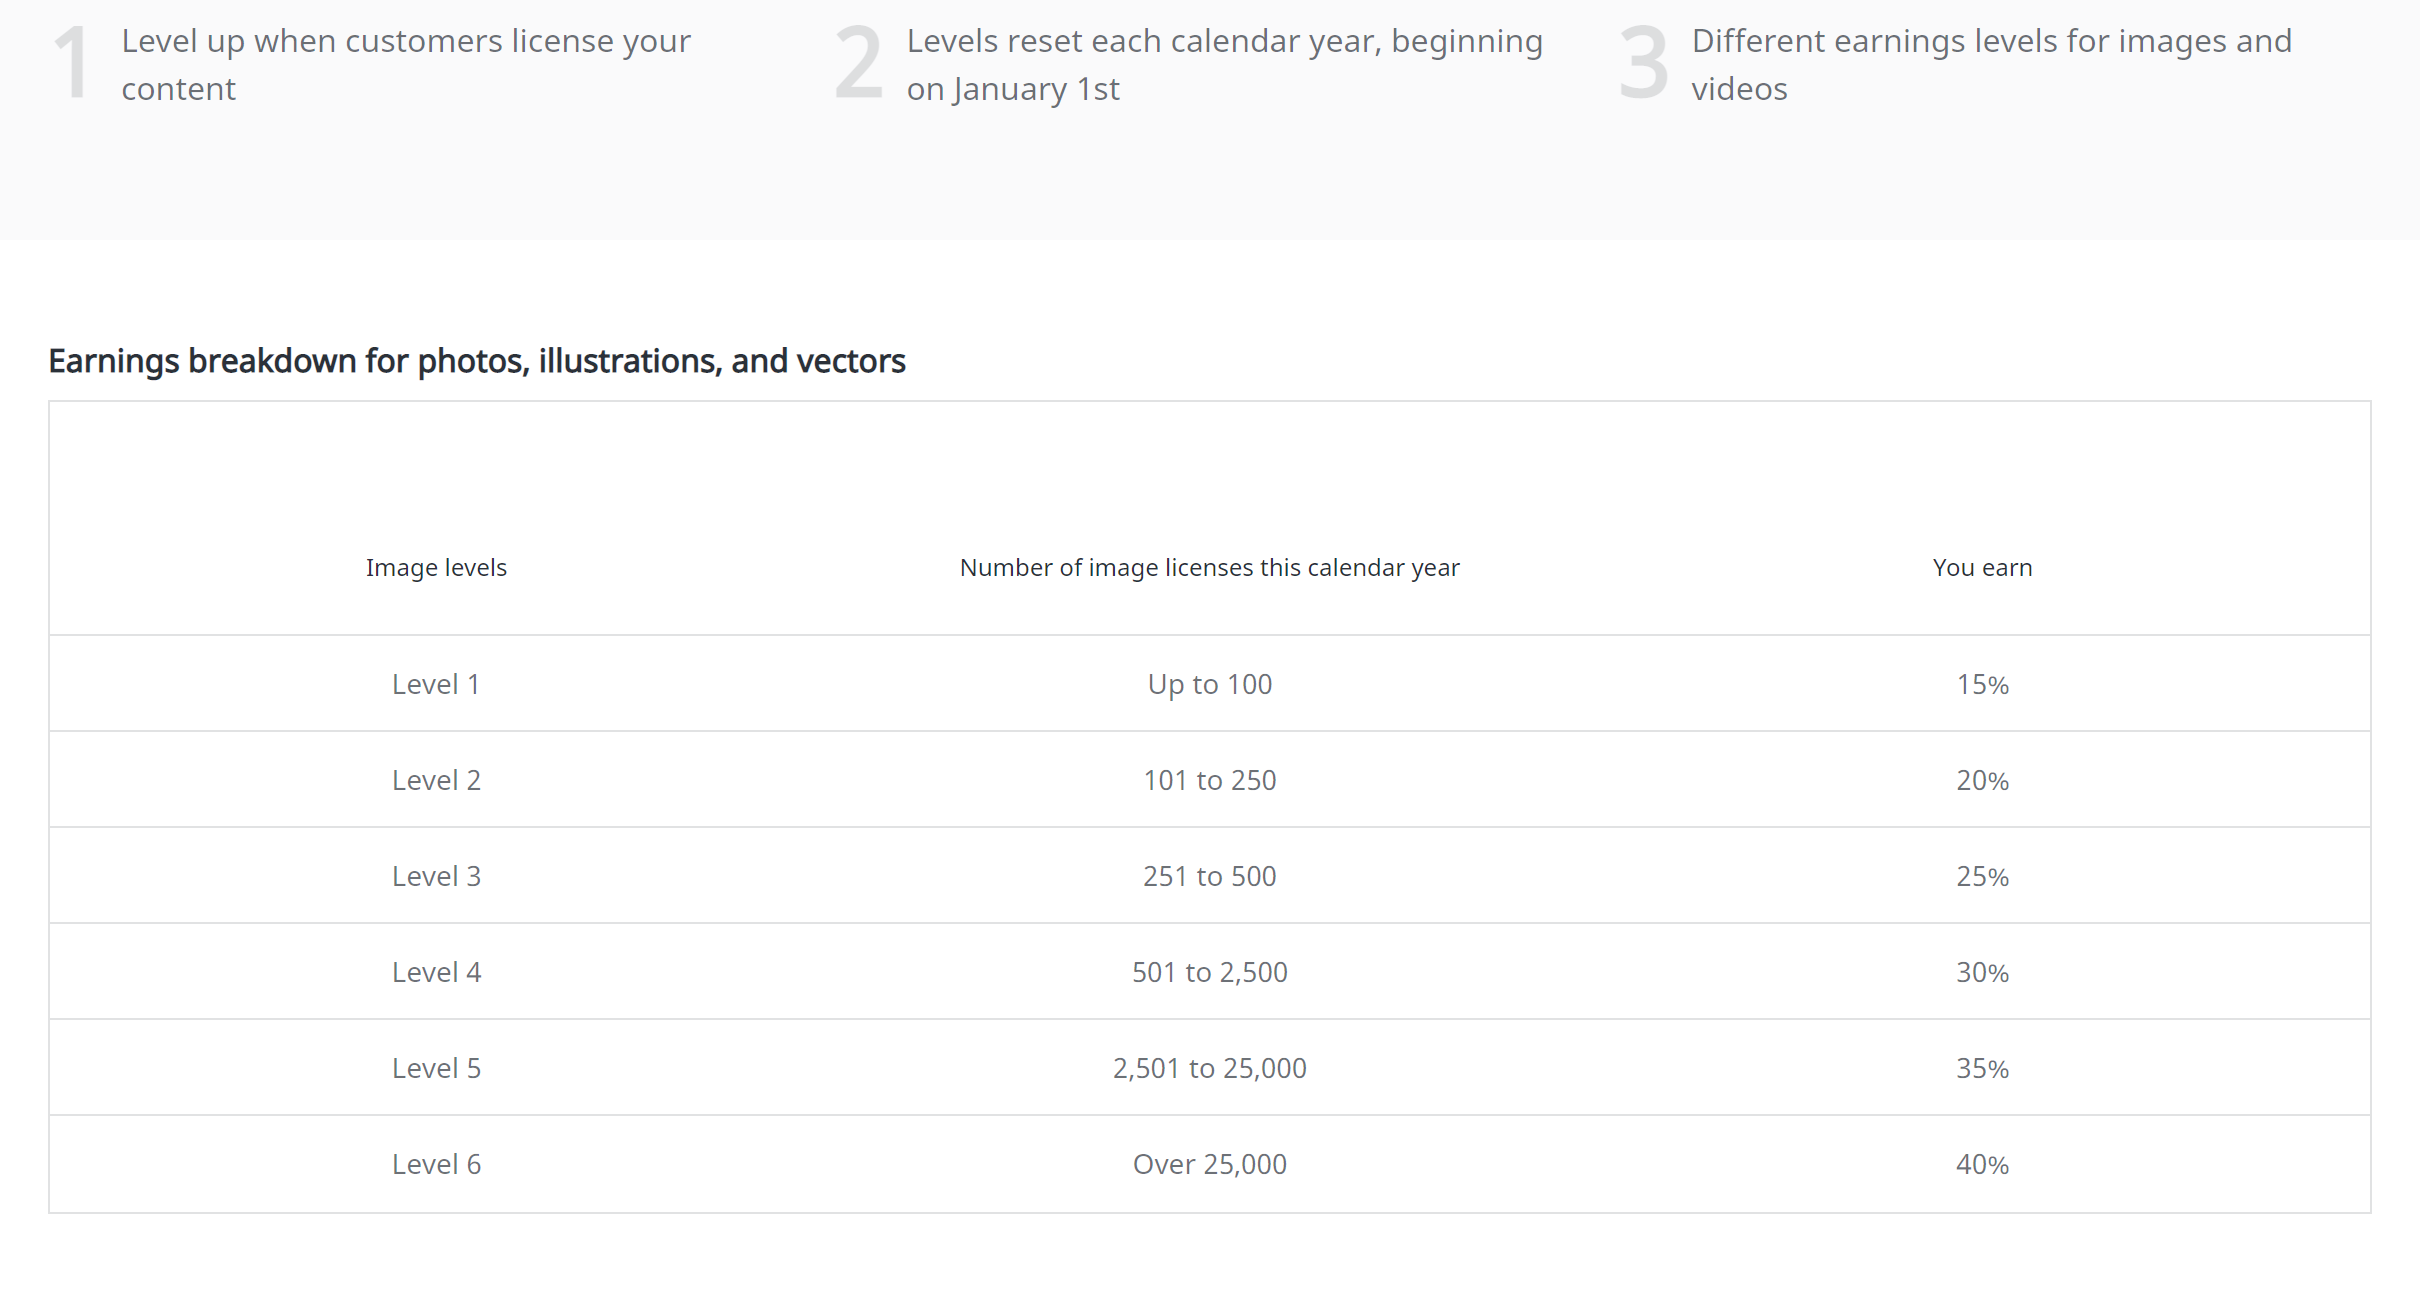
Task: Click the 25% earnings value
Action: coord(1982,877)
